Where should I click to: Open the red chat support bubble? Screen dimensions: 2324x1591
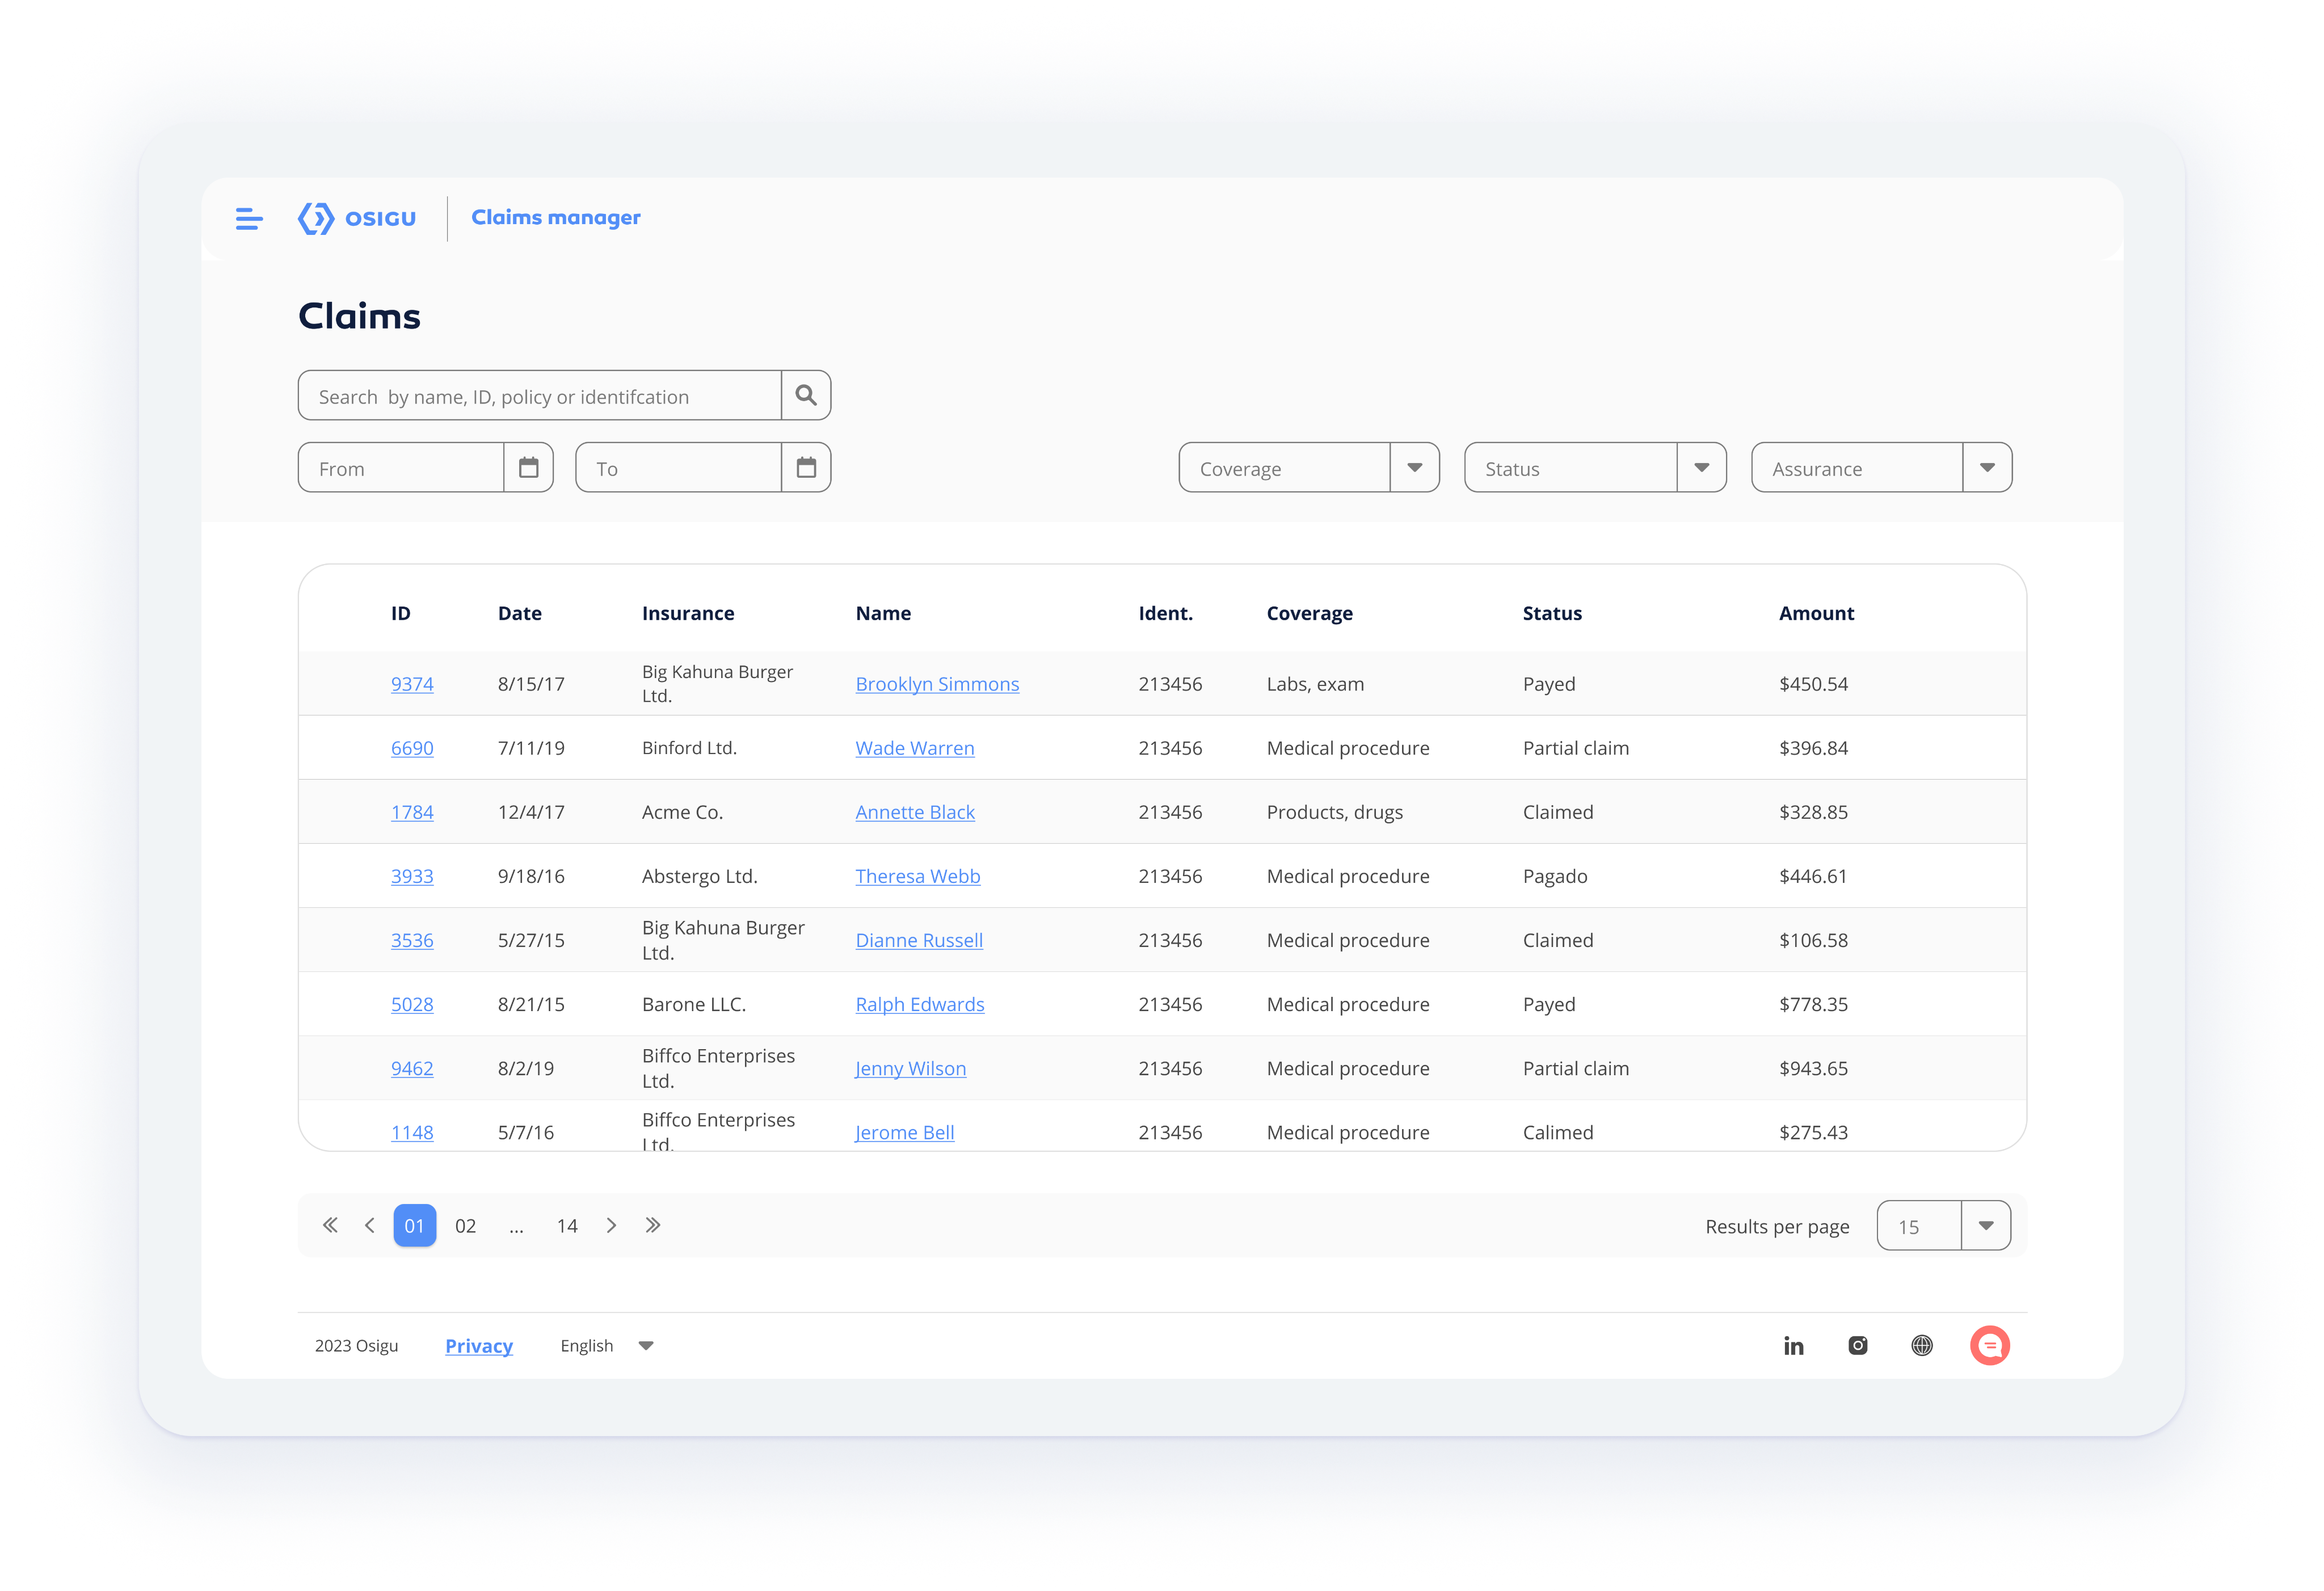(1990, 1346)
